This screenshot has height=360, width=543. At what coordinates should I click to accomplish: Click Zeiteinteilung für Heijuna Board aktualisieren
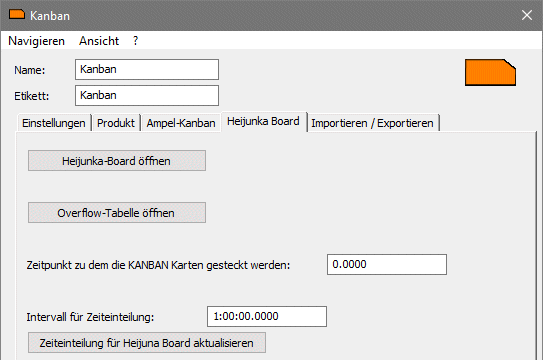(147, 343)
